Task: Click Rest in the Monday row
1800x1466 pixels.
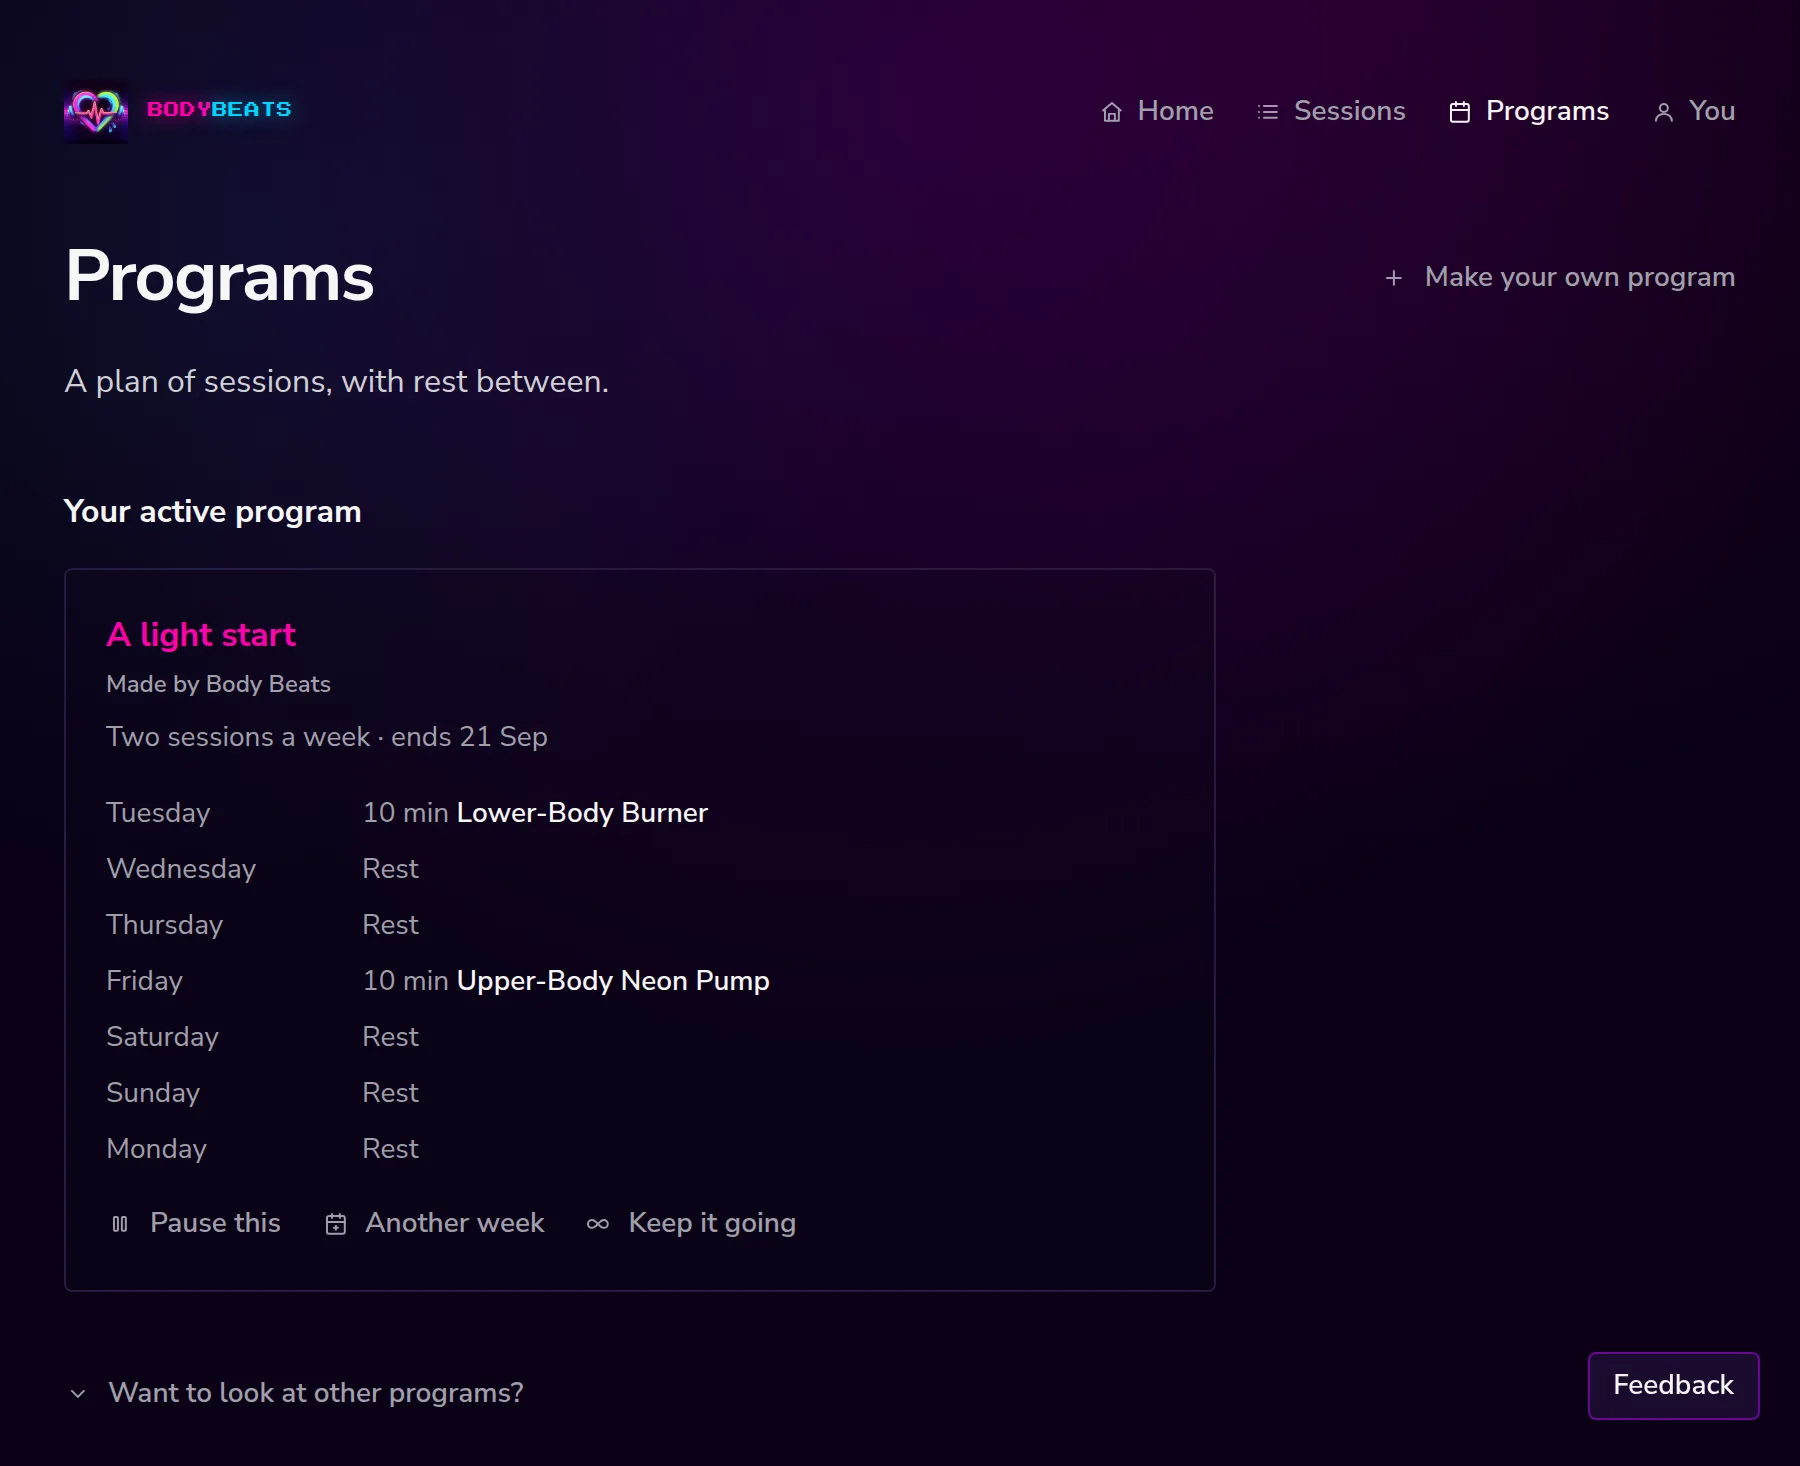Action: tap(390, 1149)
